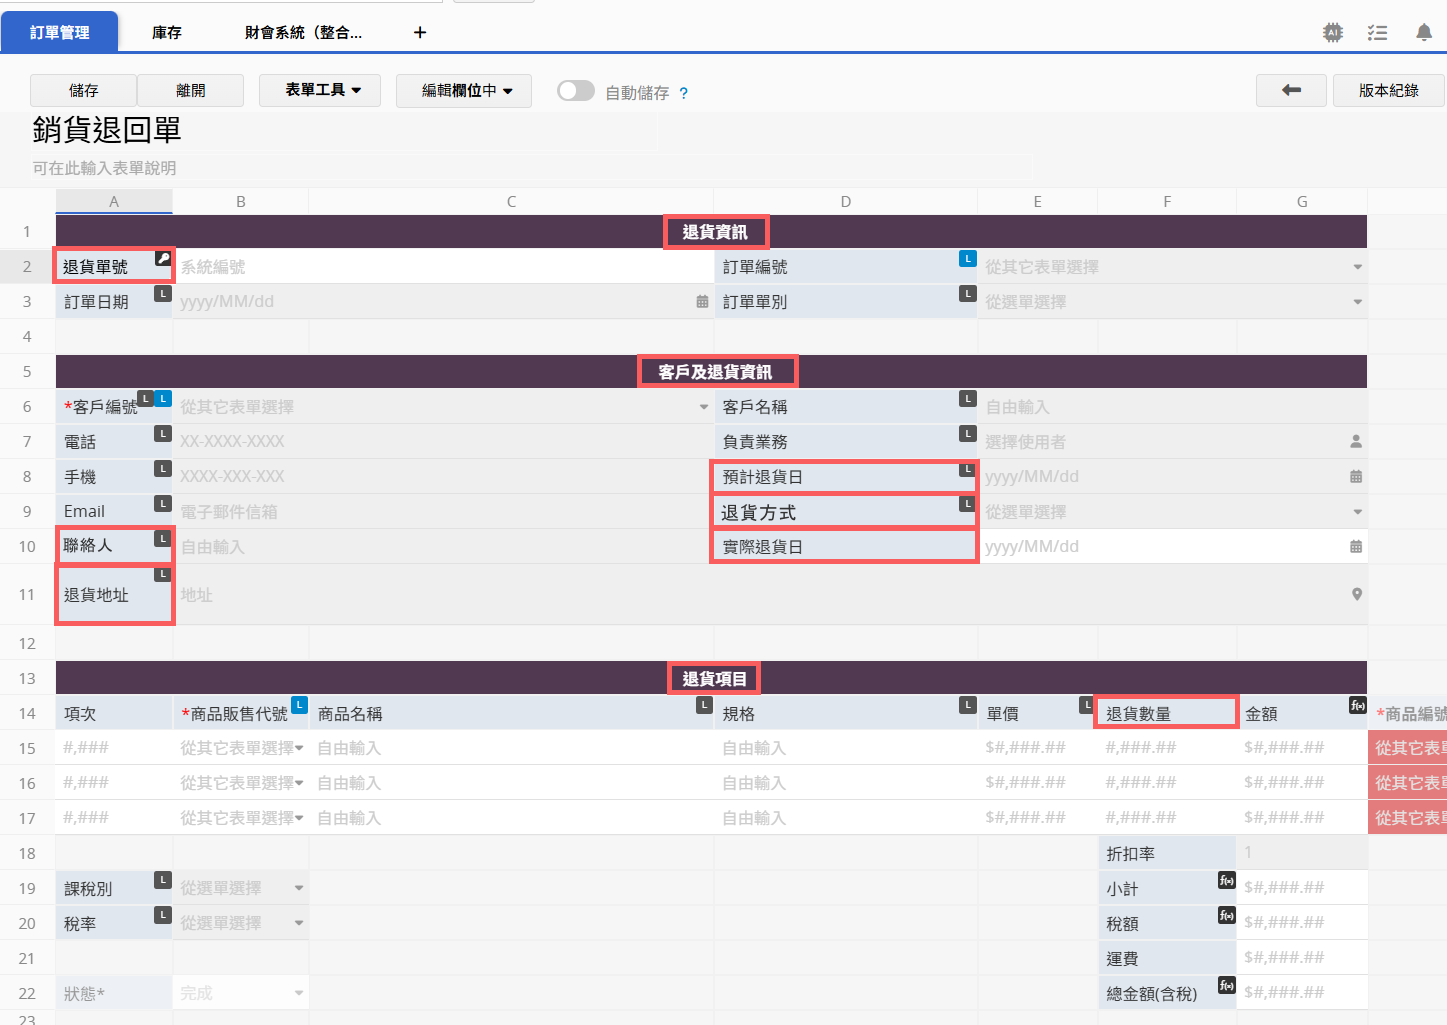1447x1025 pixels.
Task: Click the 儲存 button
Action: (x=83, y=90)
